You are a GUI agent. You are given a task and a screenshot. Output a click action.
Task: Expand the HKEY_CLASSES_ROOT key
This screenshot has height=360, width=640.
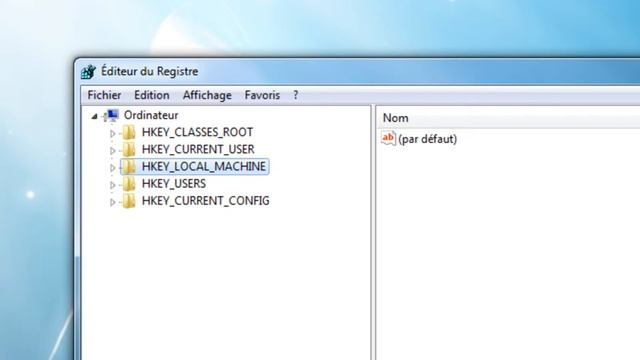pos(113,133)
